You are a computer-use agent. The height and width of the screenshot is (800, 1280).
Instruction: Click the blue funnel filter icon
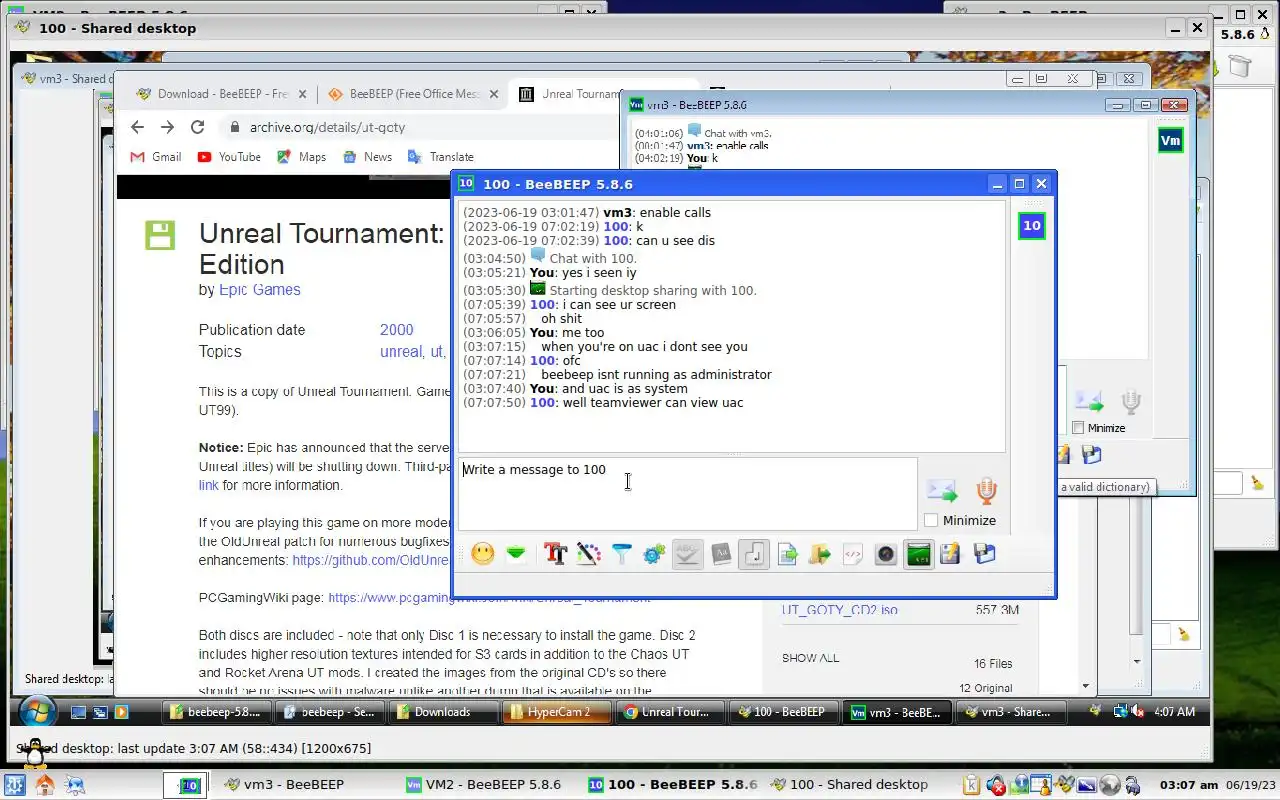coord(621,553)
